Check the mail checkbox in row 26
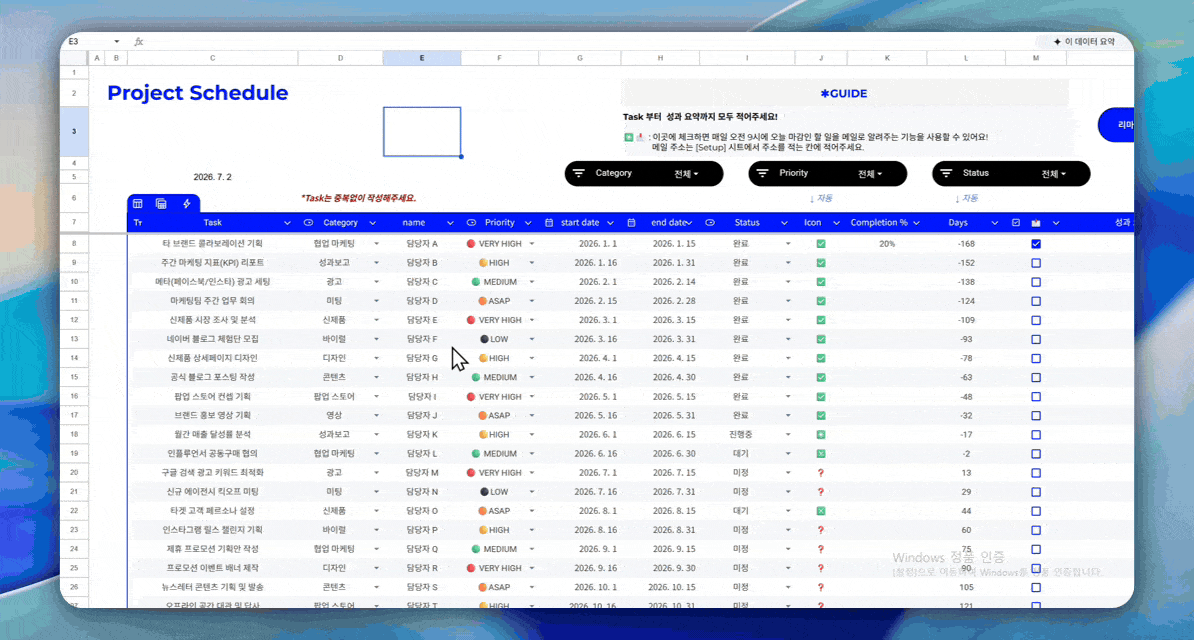Image resolution: width=1194 pixels, height=640 pixels. (1036, 587)
